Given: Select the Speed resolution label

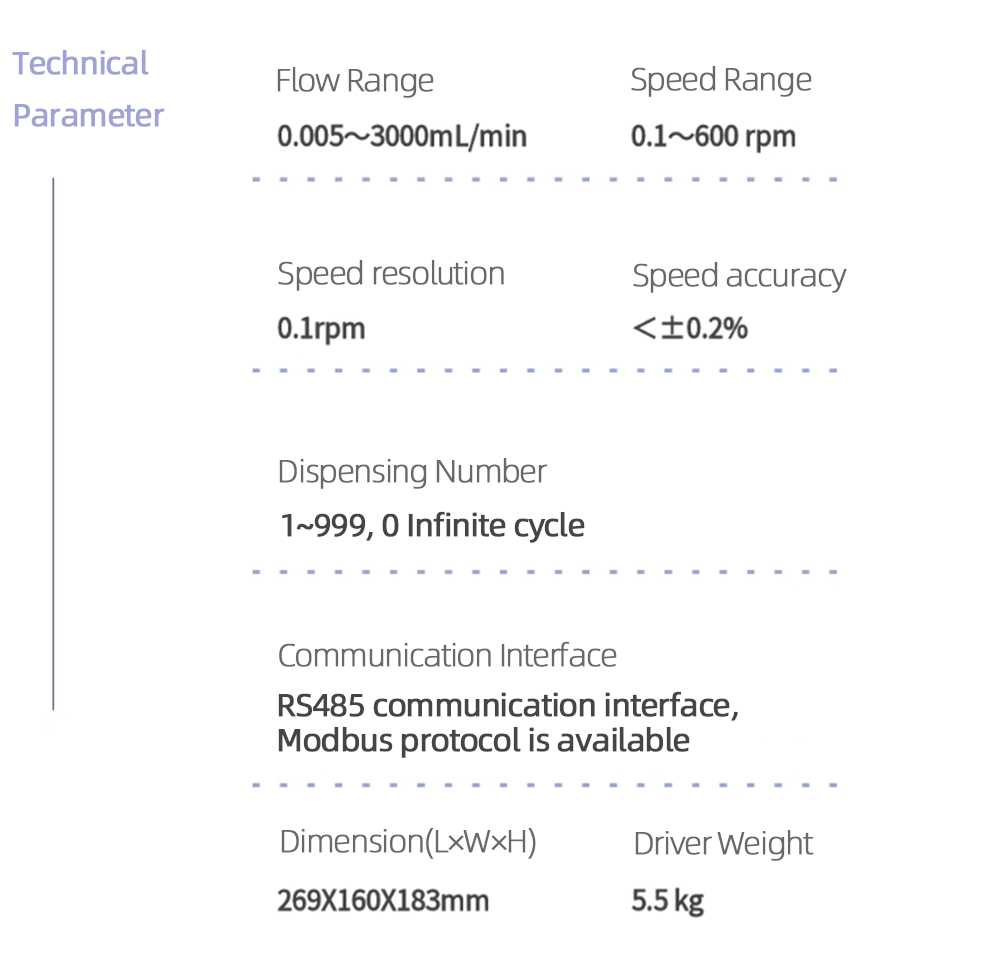Looking at the screenshot, I should [390, 274].
